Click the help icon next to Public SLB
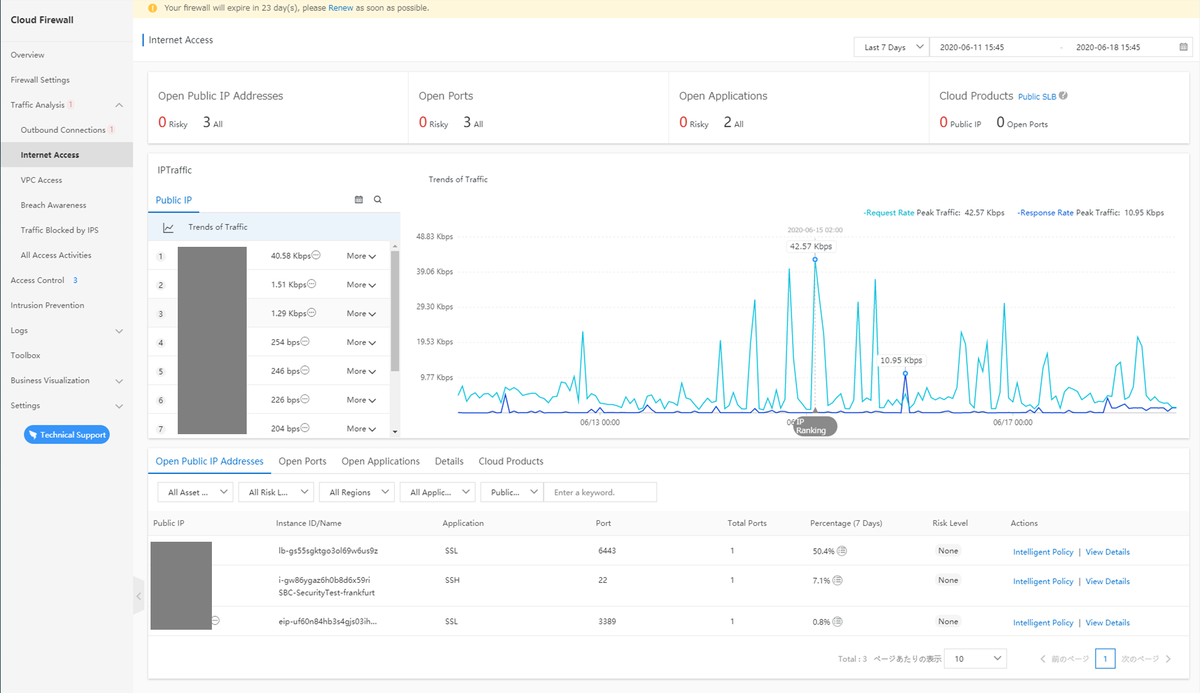Image resolution: width=1200 pixels, height=693 pixels. [x=1063, y=96]
